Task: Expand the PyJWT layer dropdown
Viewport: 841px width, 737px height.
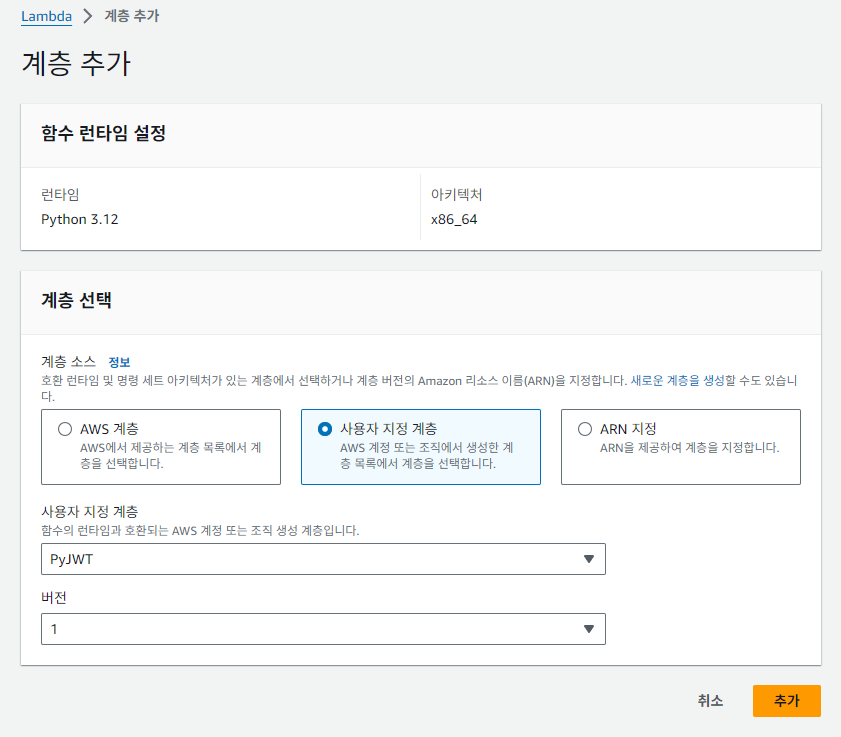Action: tap(323, 559)
